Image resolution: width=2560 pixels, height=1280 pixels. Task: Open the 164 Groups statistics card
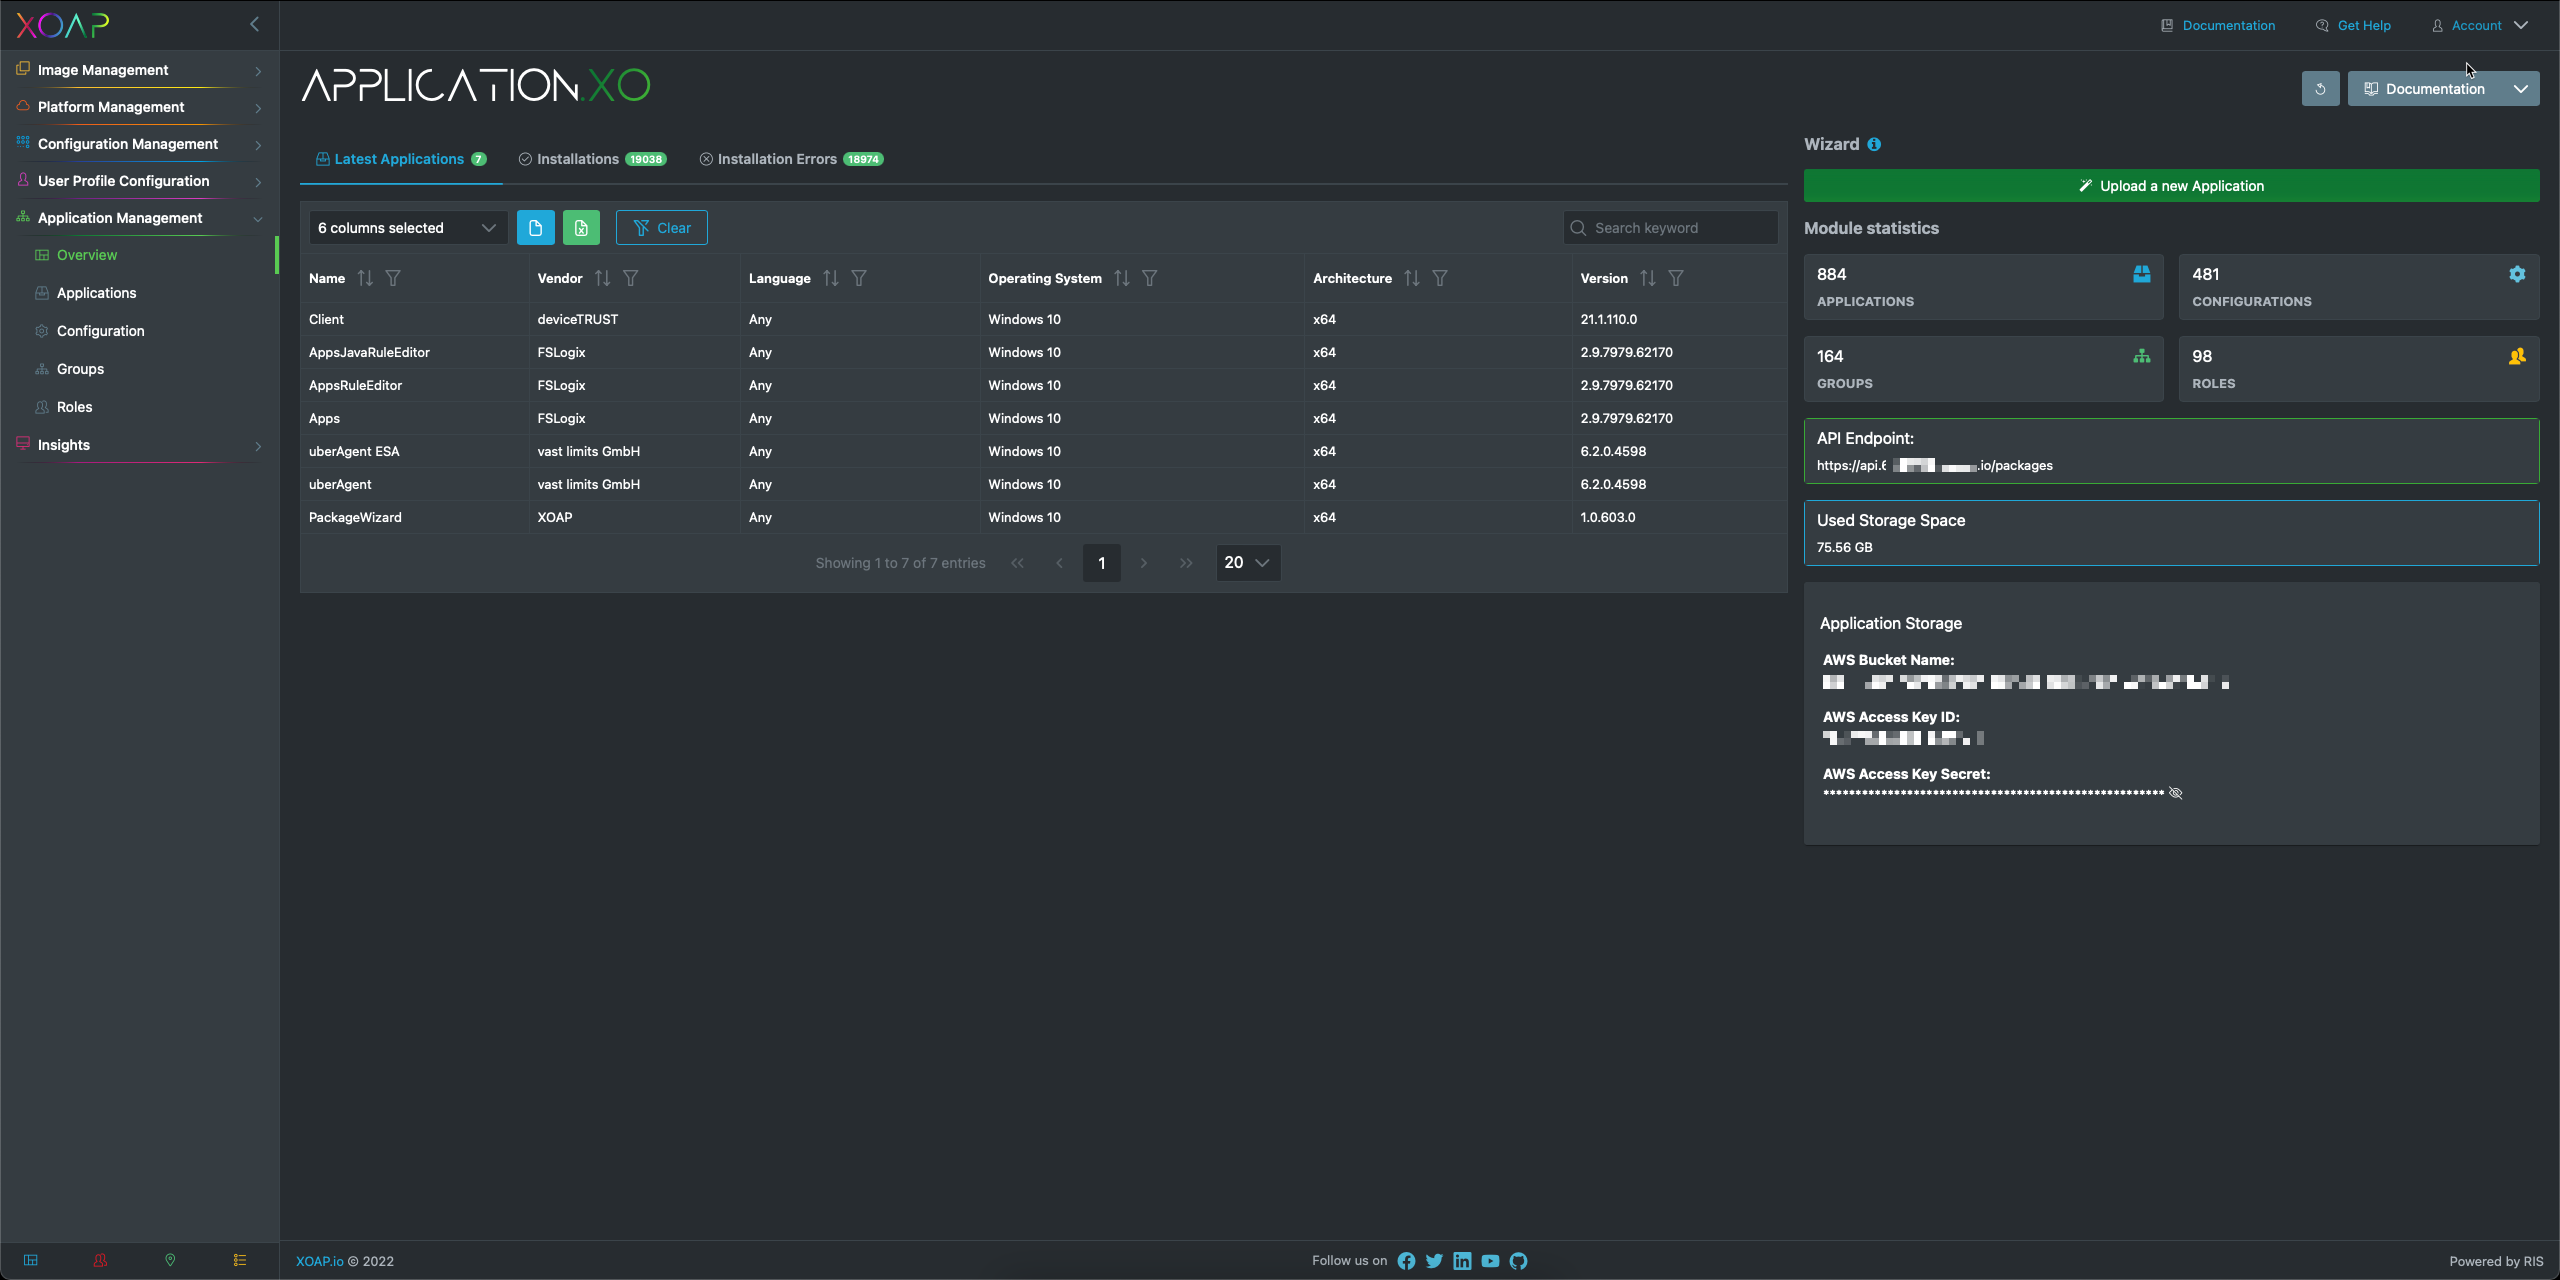coord(1983,369)
